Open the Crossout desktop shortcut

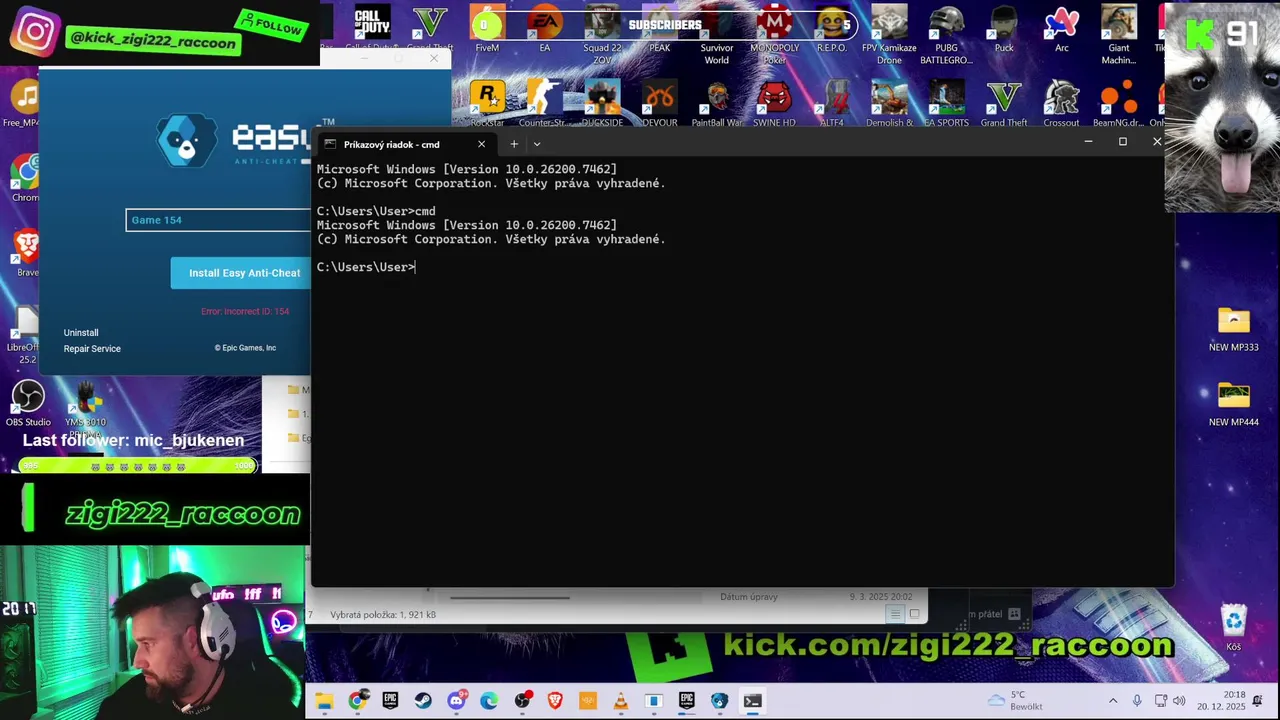click(x=1062, y=103)
